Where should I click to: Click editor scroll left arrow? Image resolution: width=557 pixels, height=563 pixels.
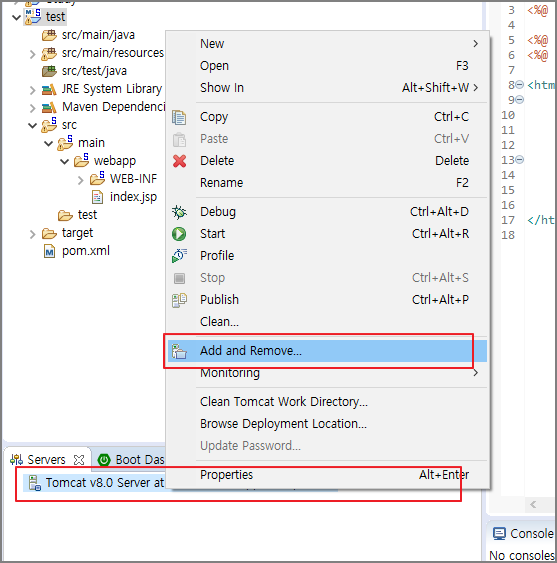click(533, 505)
